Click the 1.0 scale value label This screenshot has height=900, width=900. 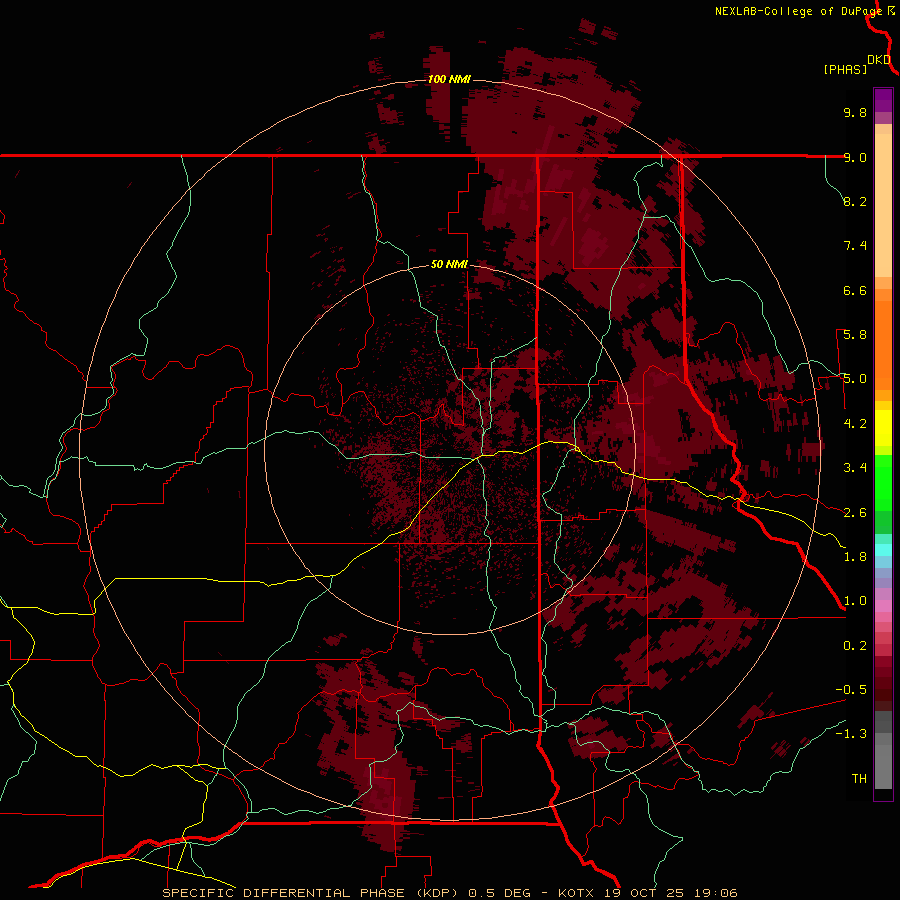tap(855, 601)
